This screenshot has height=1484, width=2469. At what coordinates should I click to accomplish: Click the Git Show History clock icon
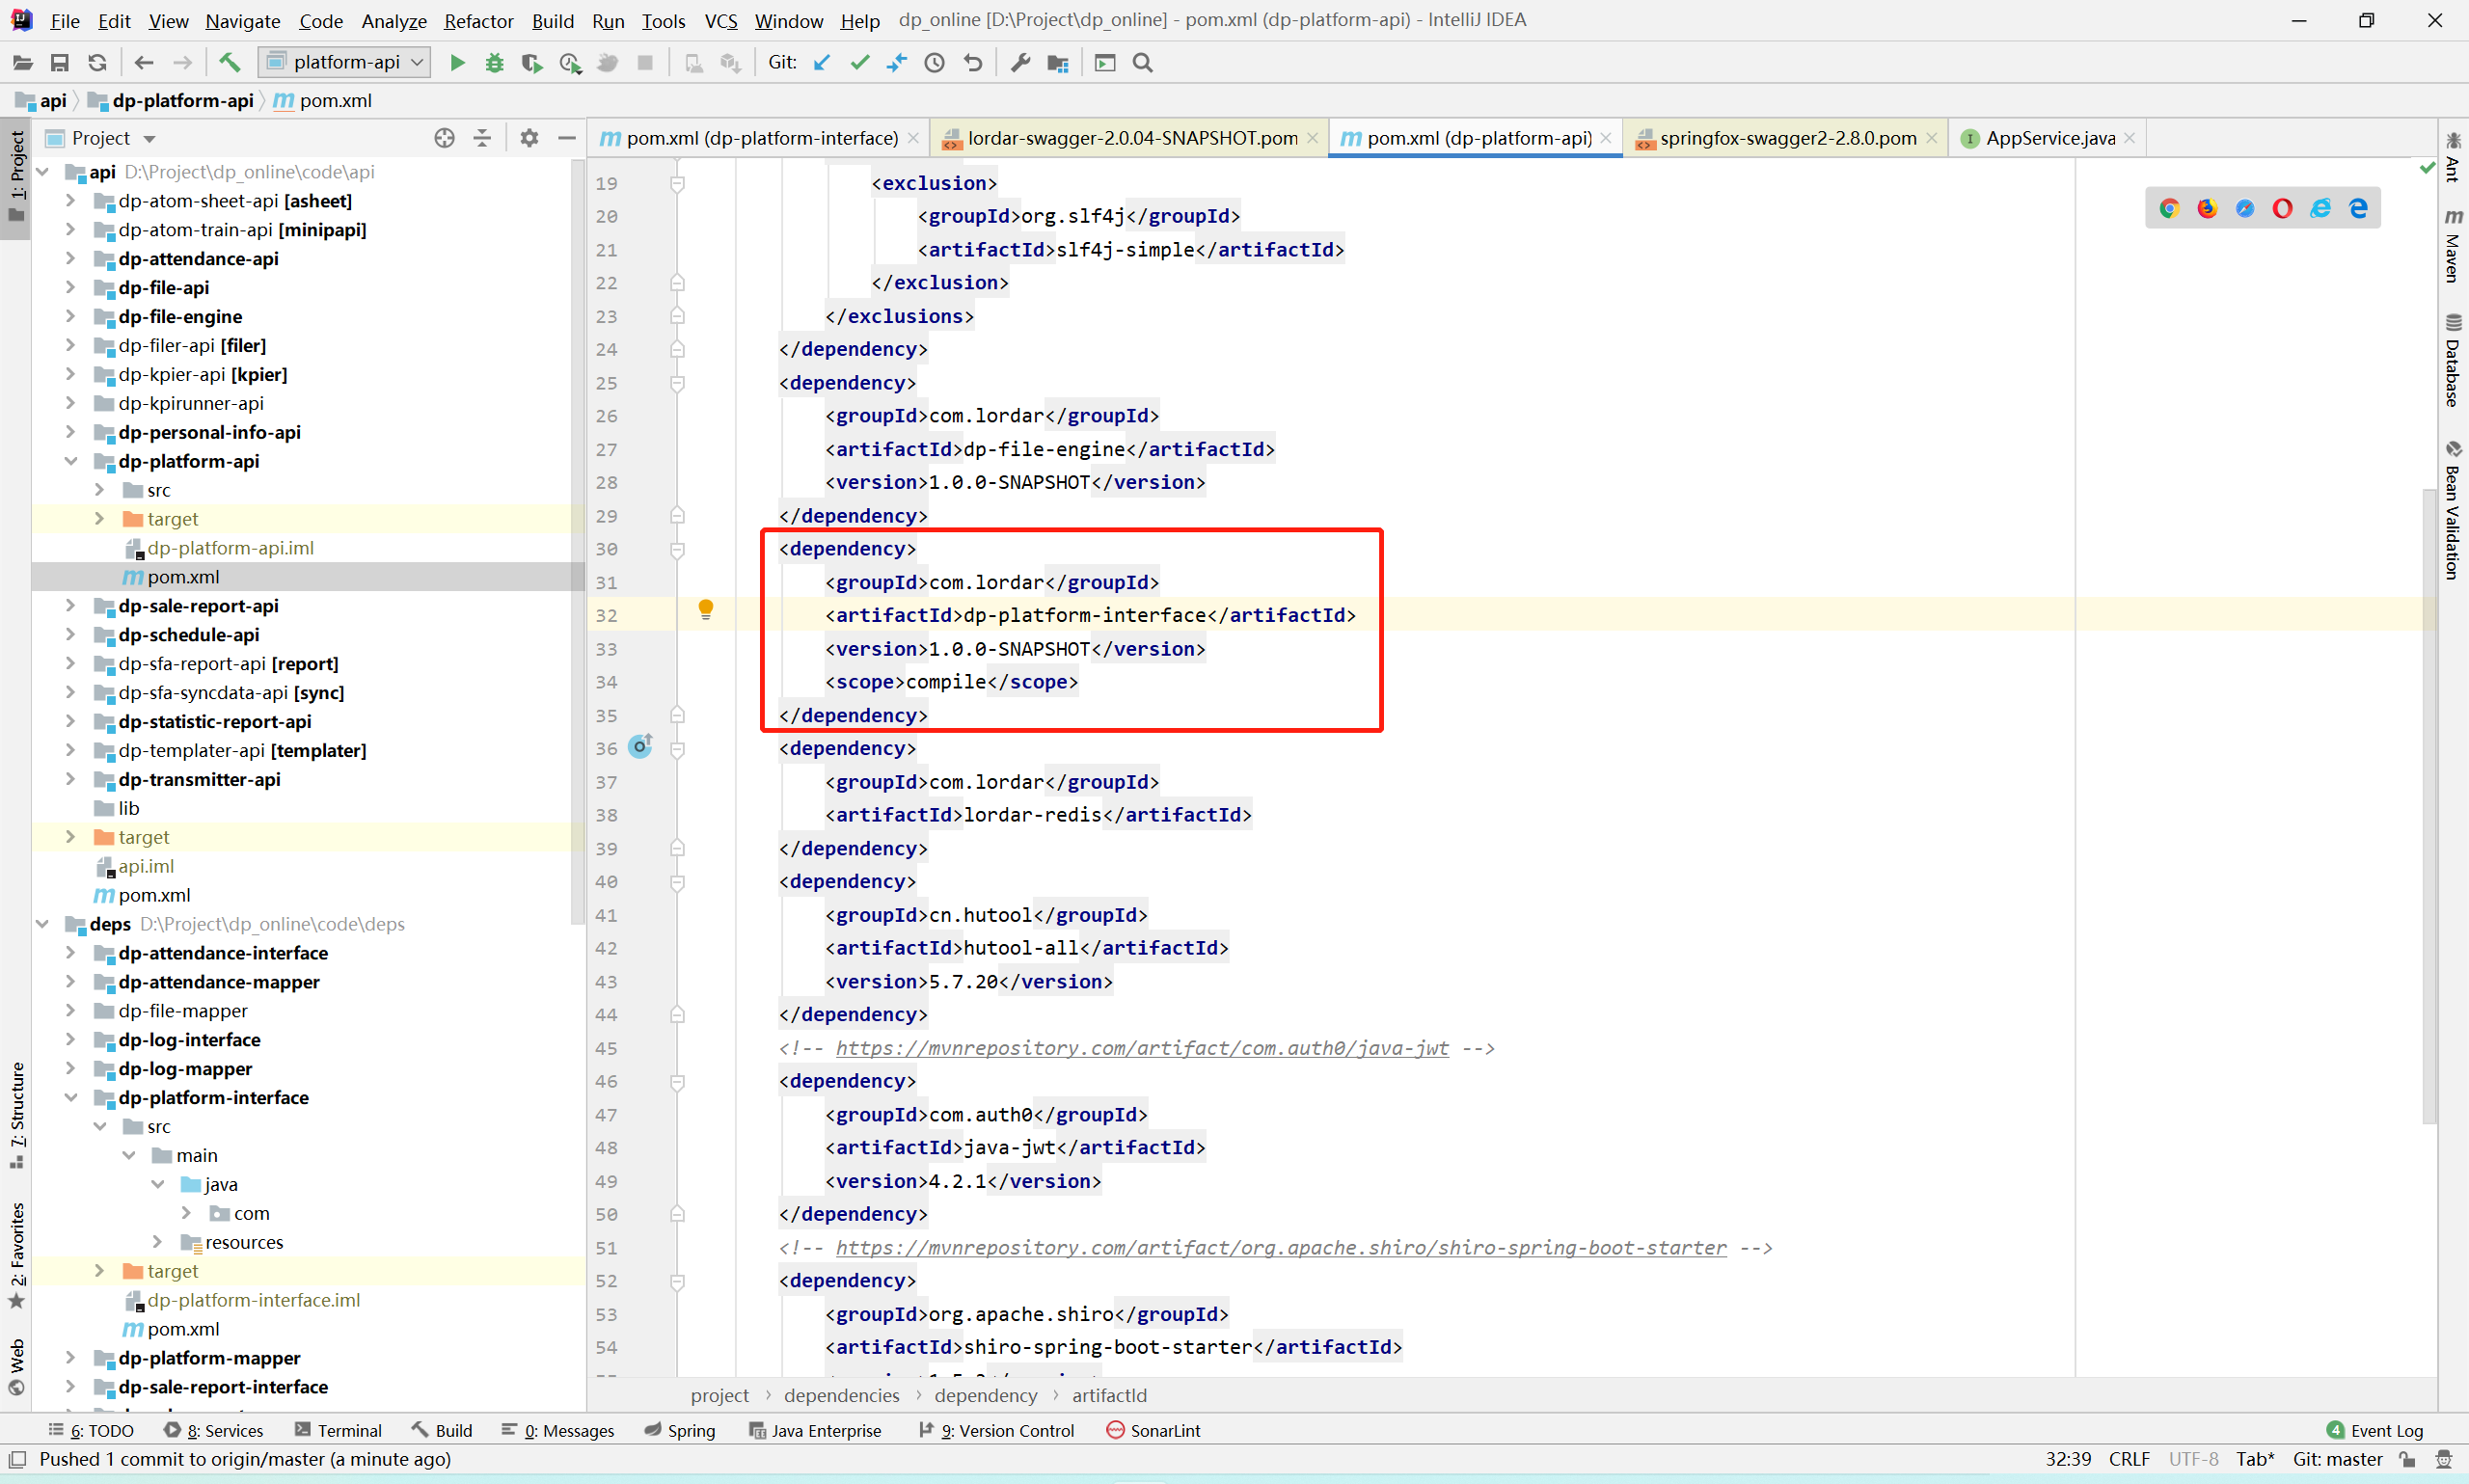[934, 63]
